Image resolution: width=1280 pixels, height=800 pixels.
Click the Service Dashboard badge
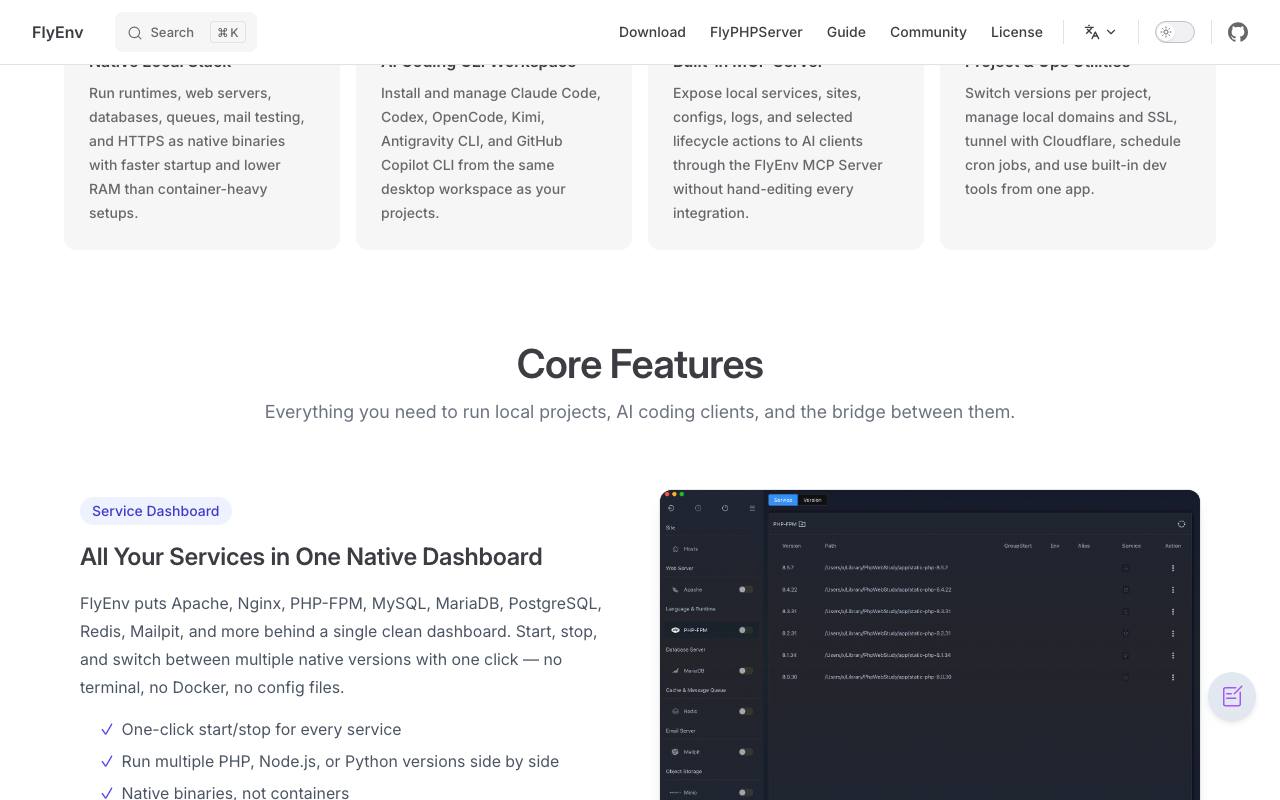(x=156, y=511)
